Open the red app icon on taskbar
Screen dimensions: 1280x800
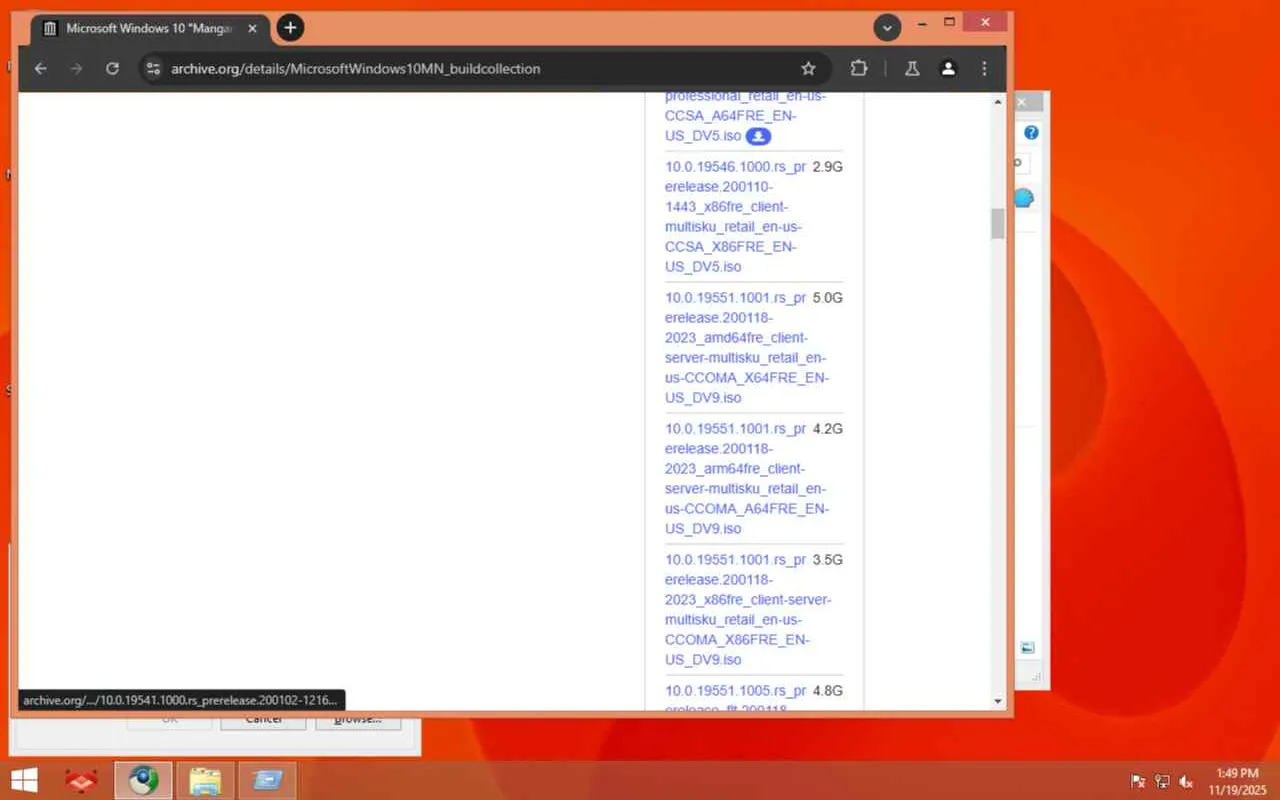click(81, 780)
